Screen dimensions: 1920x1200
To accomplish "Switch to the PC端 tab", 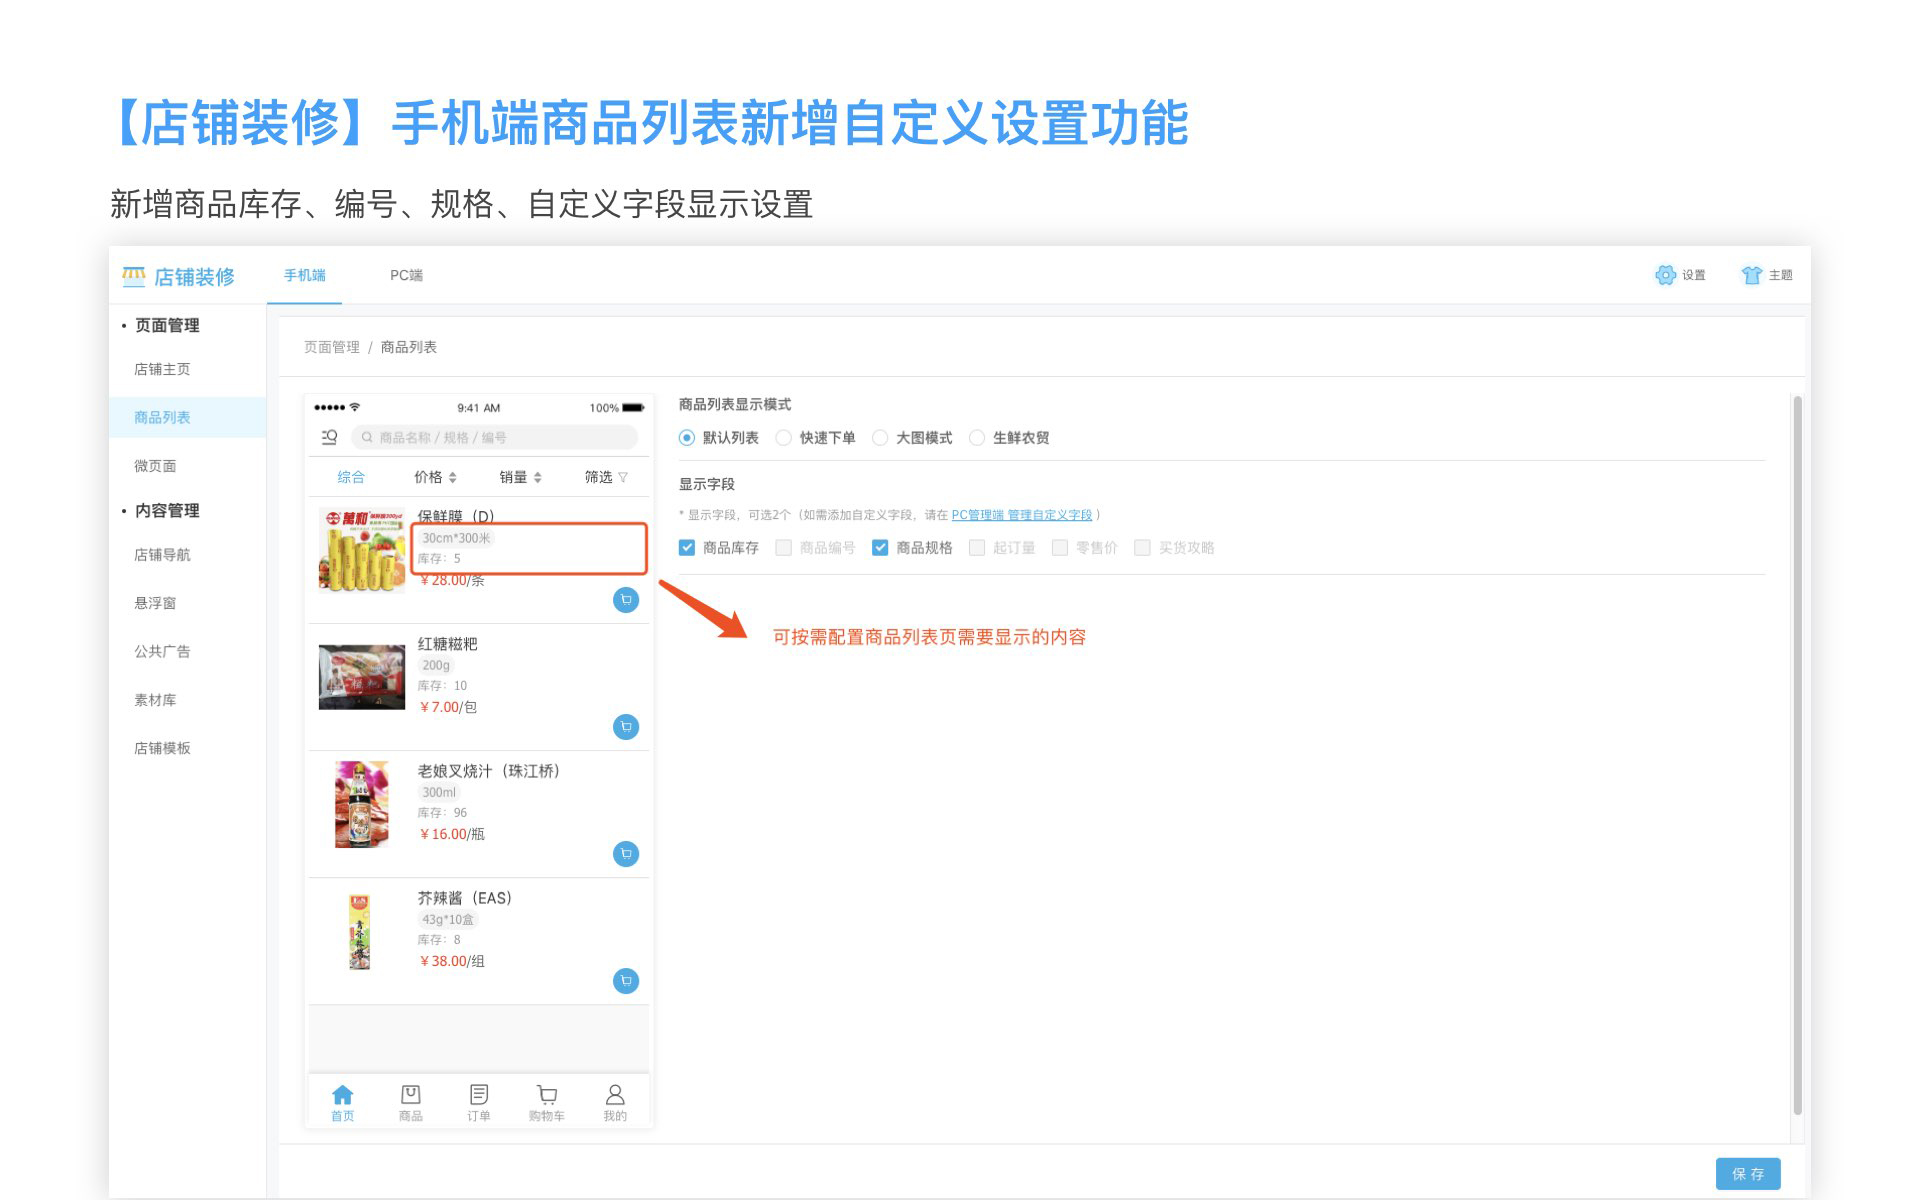I will [406, 275].
